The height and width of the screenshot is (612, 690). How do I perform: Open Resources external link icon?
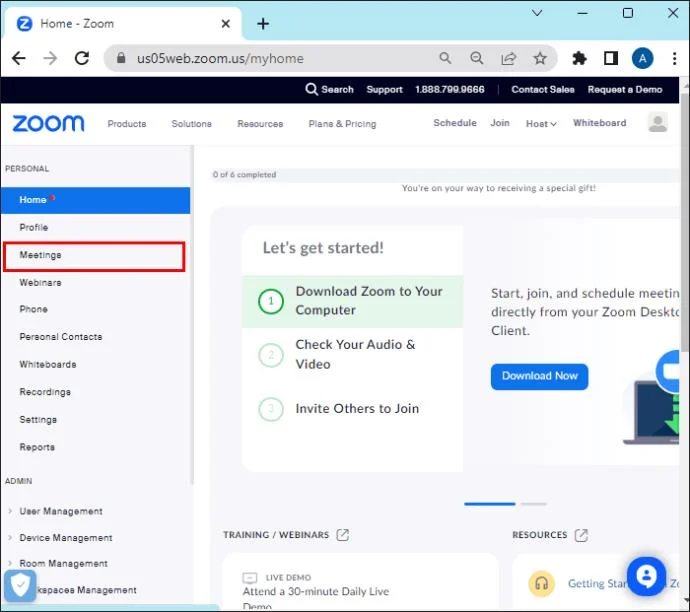pos(581,535)
